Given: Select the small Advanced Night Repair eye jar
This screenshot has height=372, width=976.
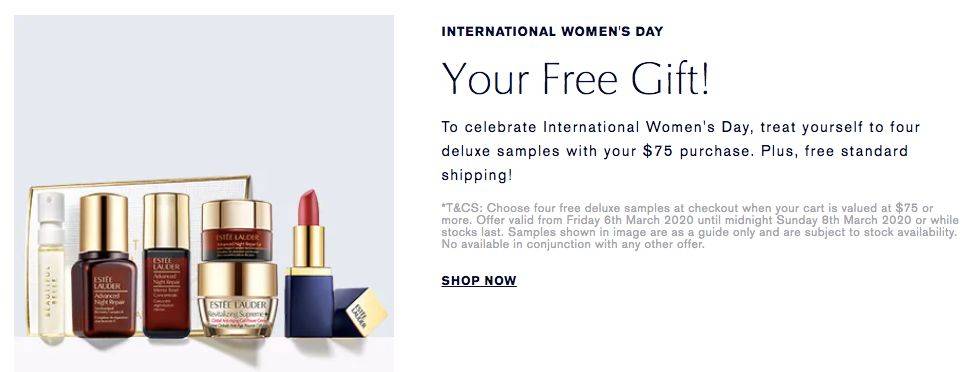Looking at the screenshot, I should coord(237,230).
